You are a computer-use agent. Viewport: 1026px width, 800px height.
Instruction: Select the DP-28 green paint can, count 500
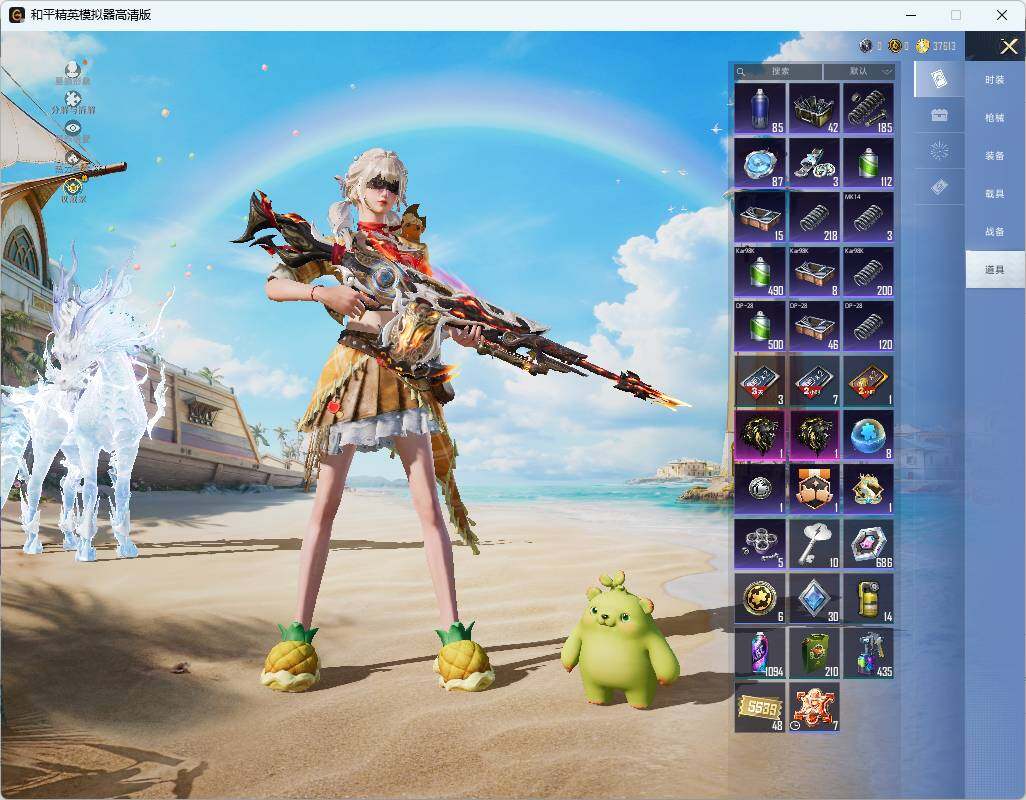point(760,326)
